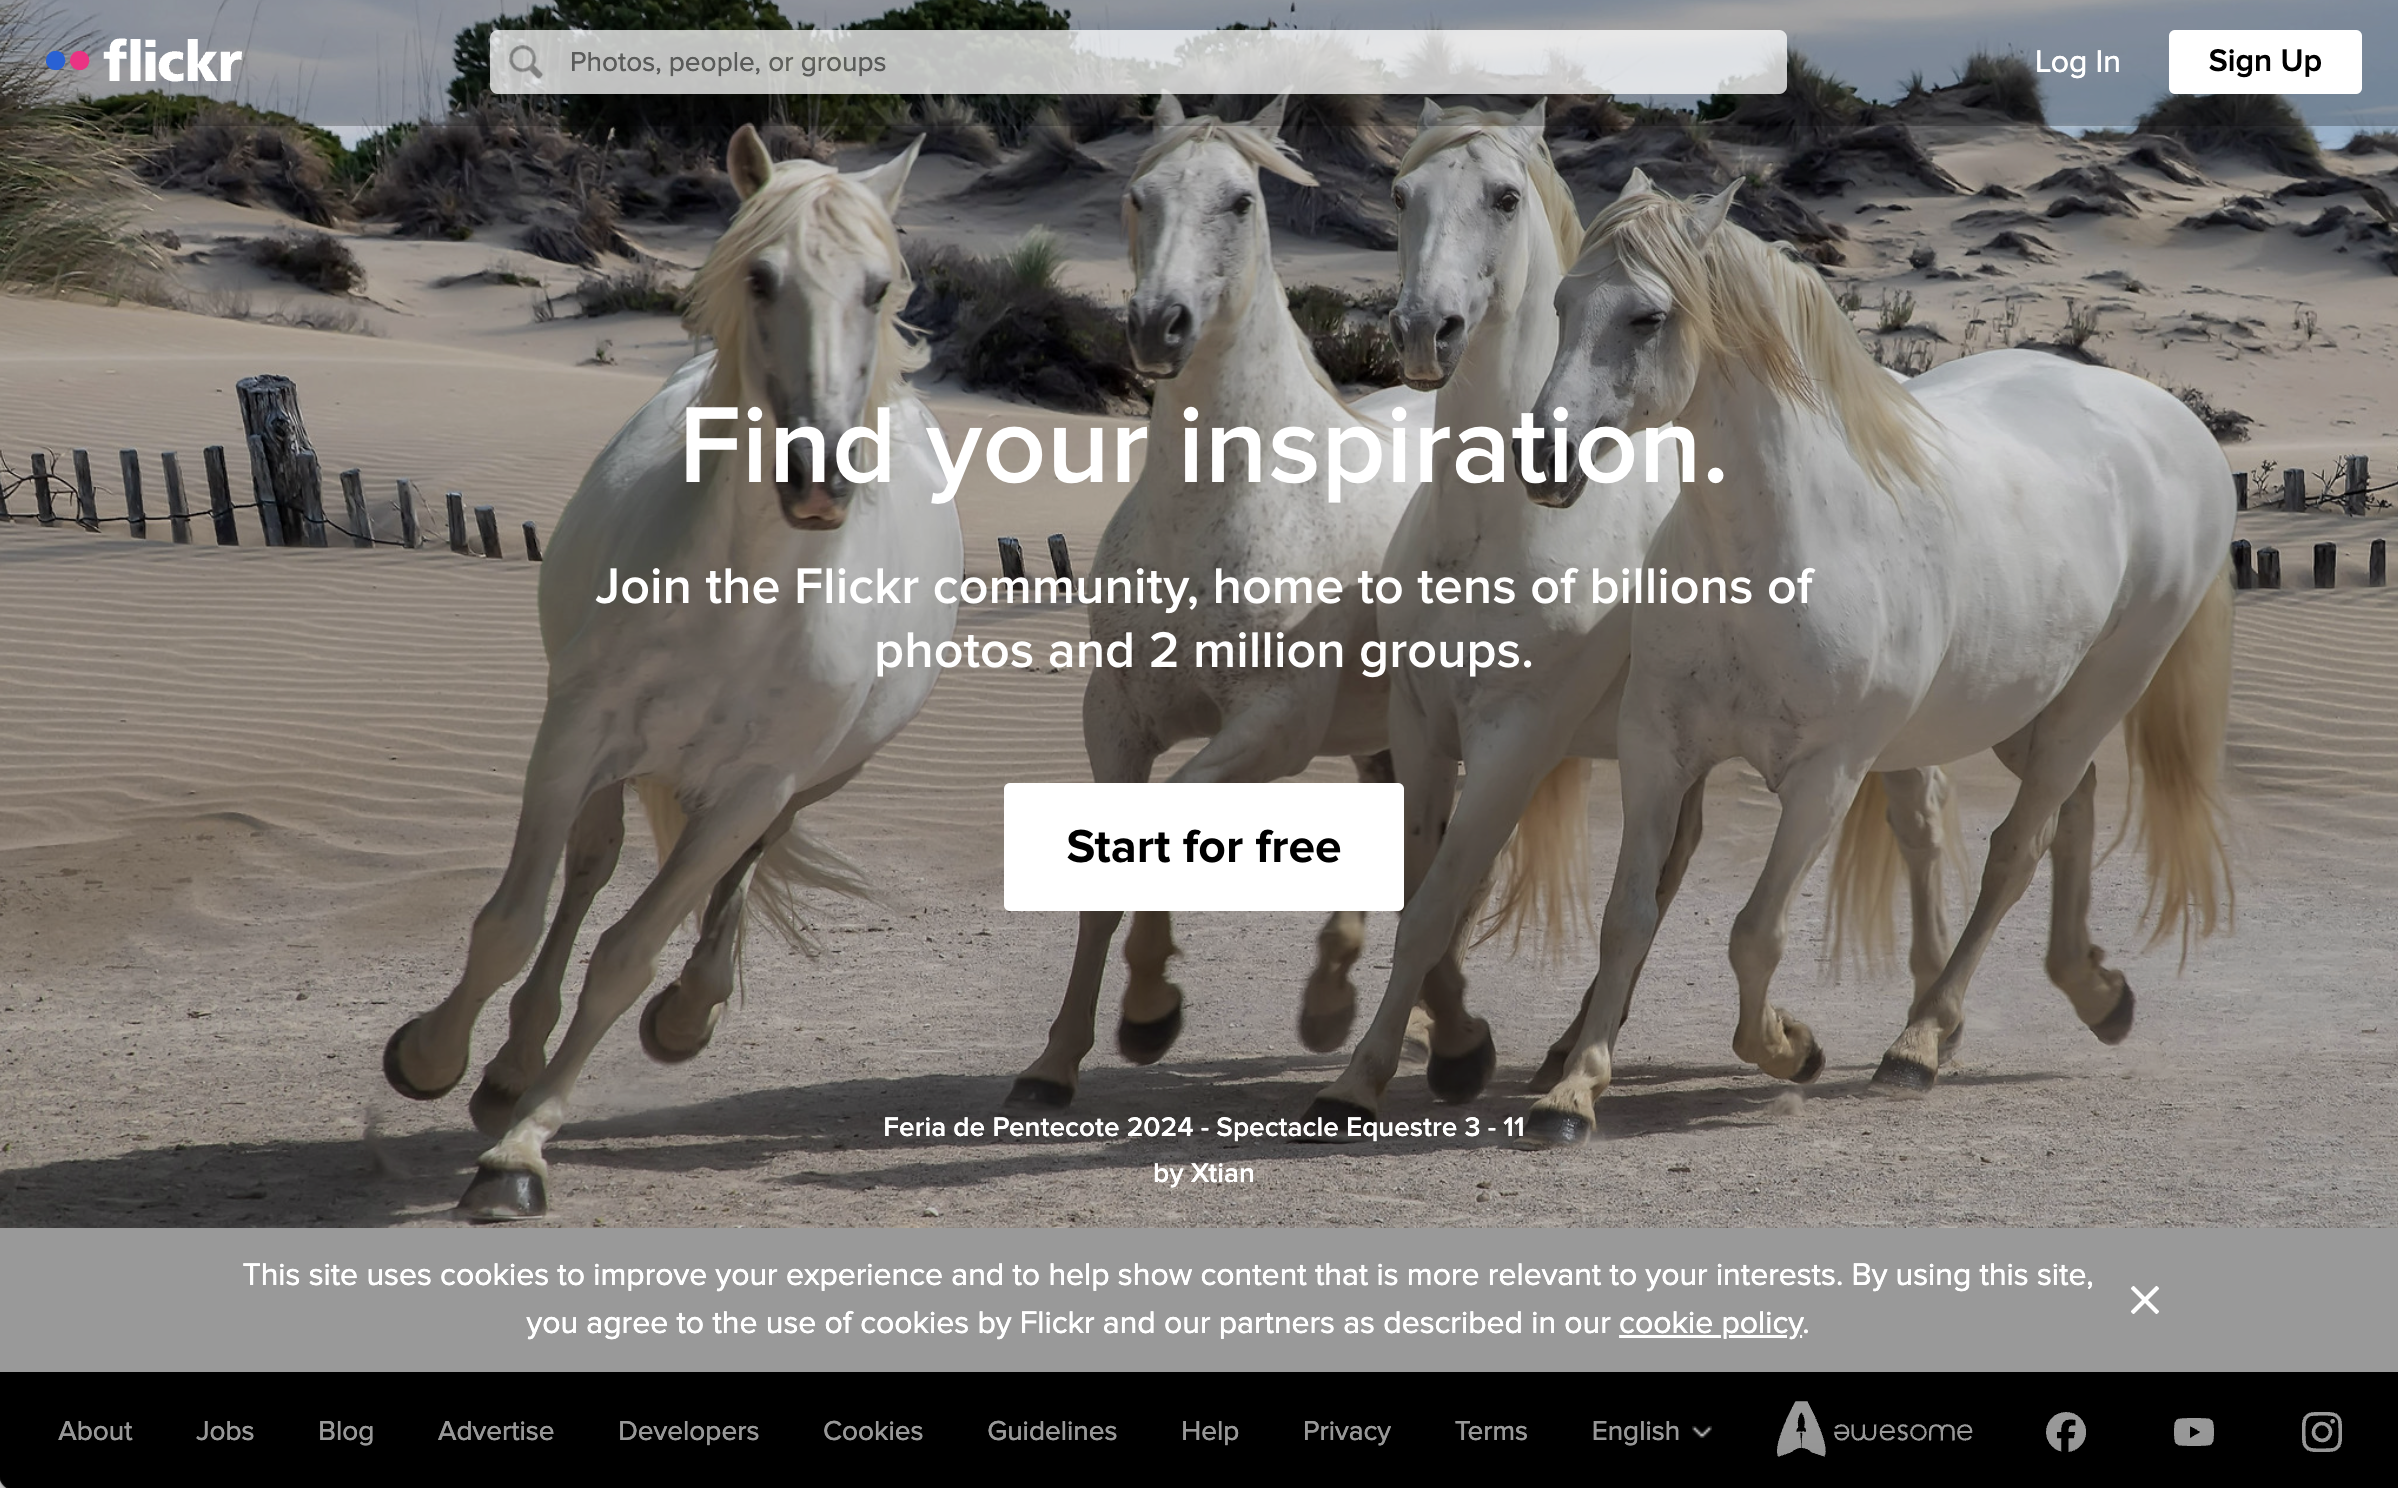Expand the English language dropdown
This screenshot has height=1488, width=2398.
1651,1431
